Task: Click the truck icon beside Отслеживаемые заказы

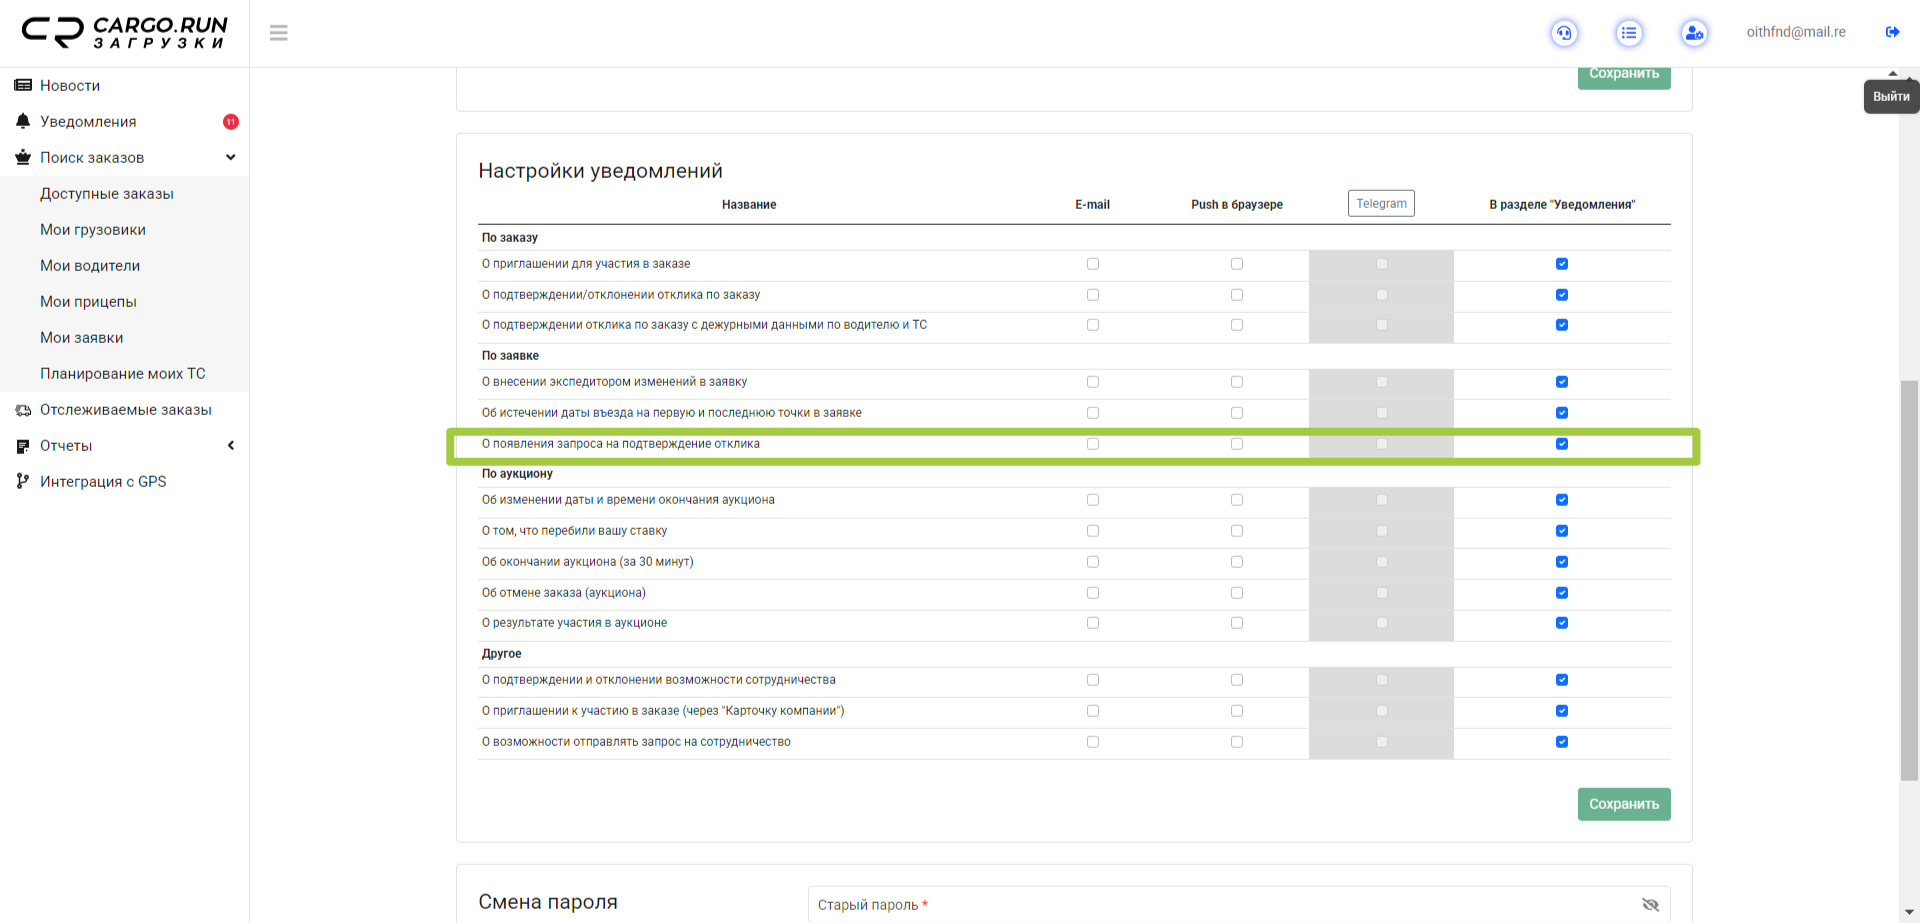Action: (23, 410)
